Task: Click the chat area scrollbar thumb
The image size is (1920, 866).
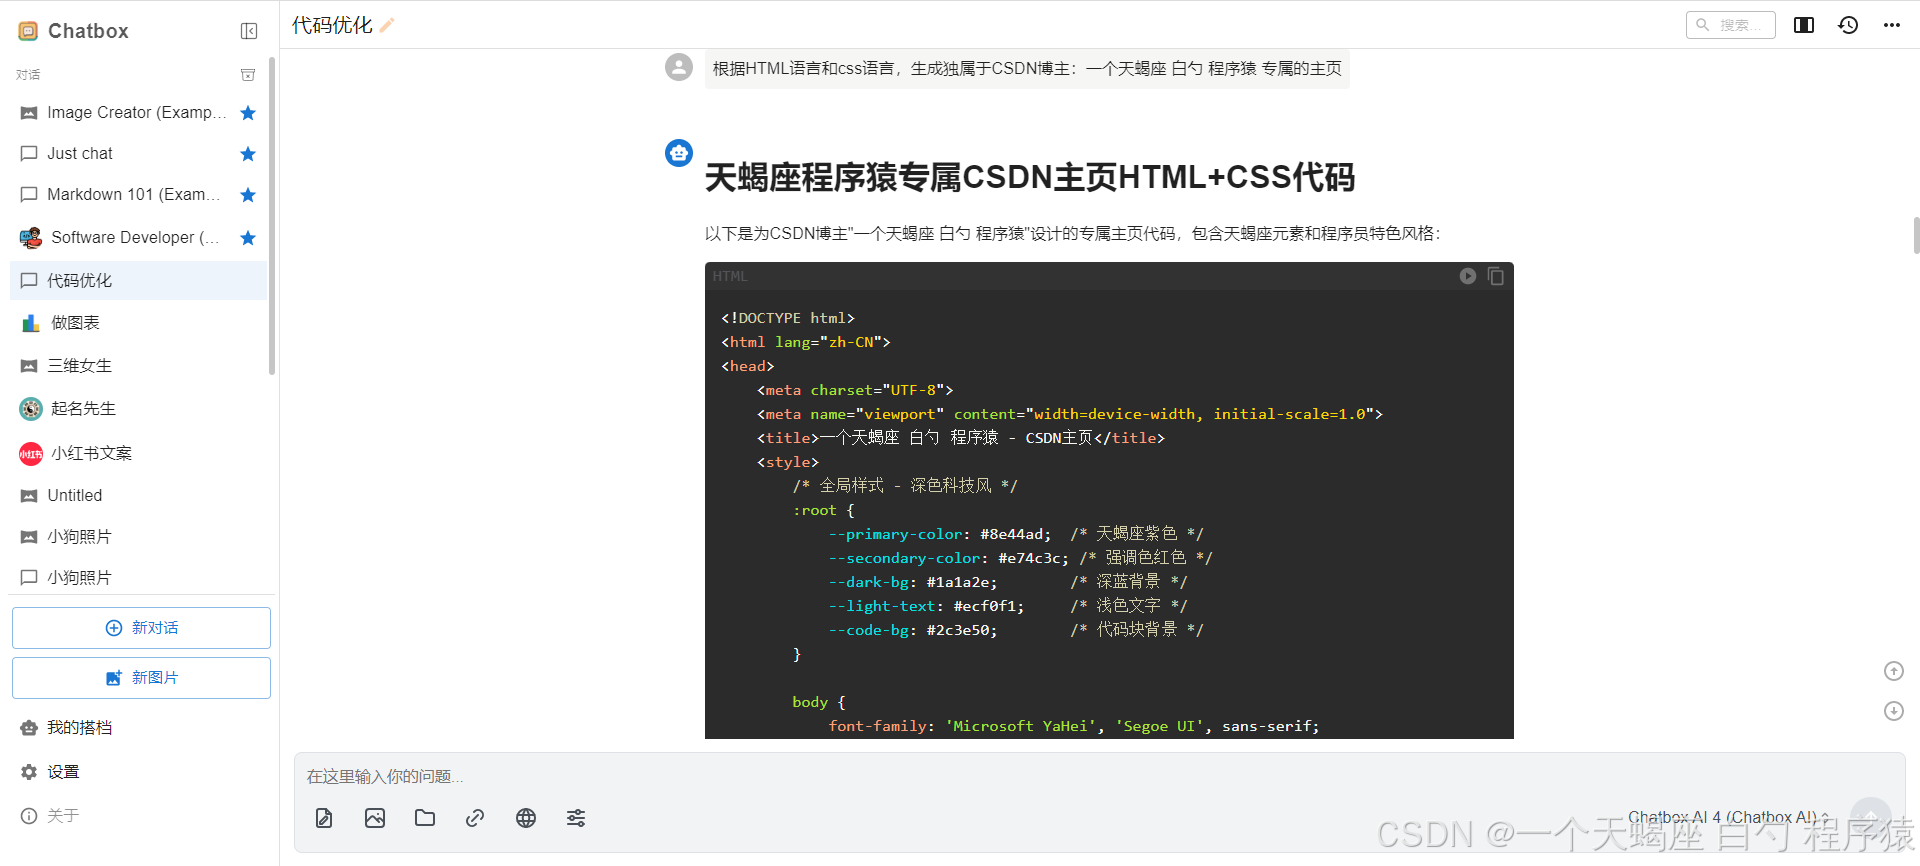Action: tap(1916, 236)
